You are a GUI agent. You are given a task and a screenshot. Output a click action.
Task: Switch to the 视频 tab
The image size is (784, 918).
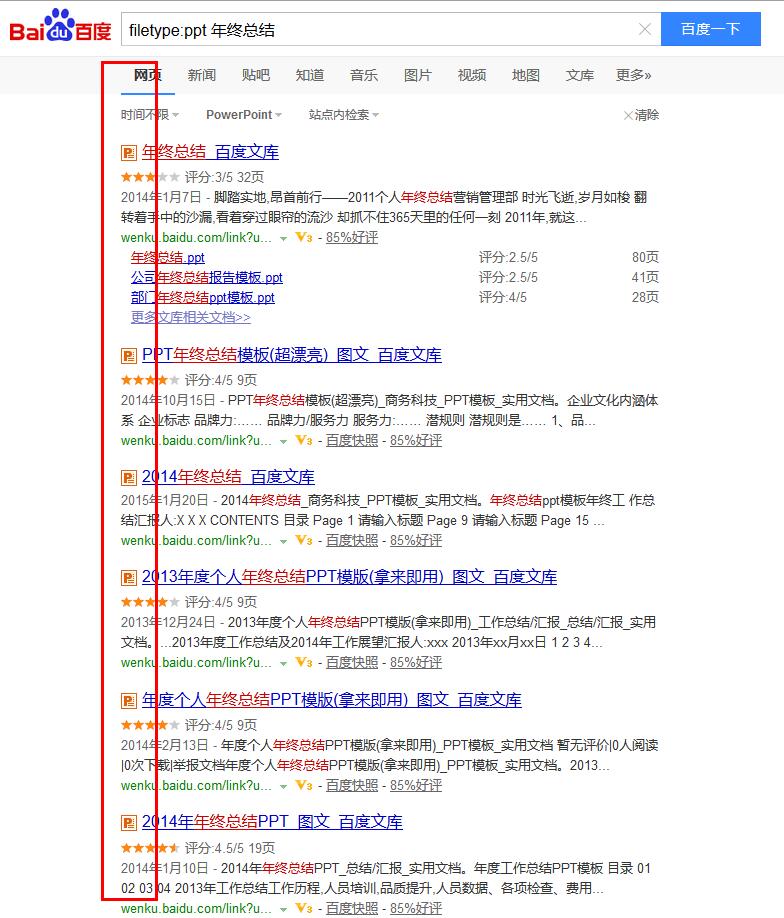point(472,75)
